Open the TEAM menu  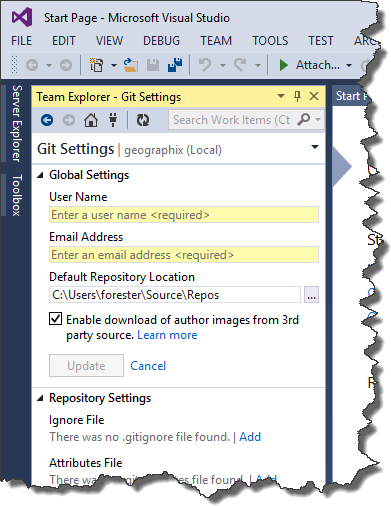[216, 41]
